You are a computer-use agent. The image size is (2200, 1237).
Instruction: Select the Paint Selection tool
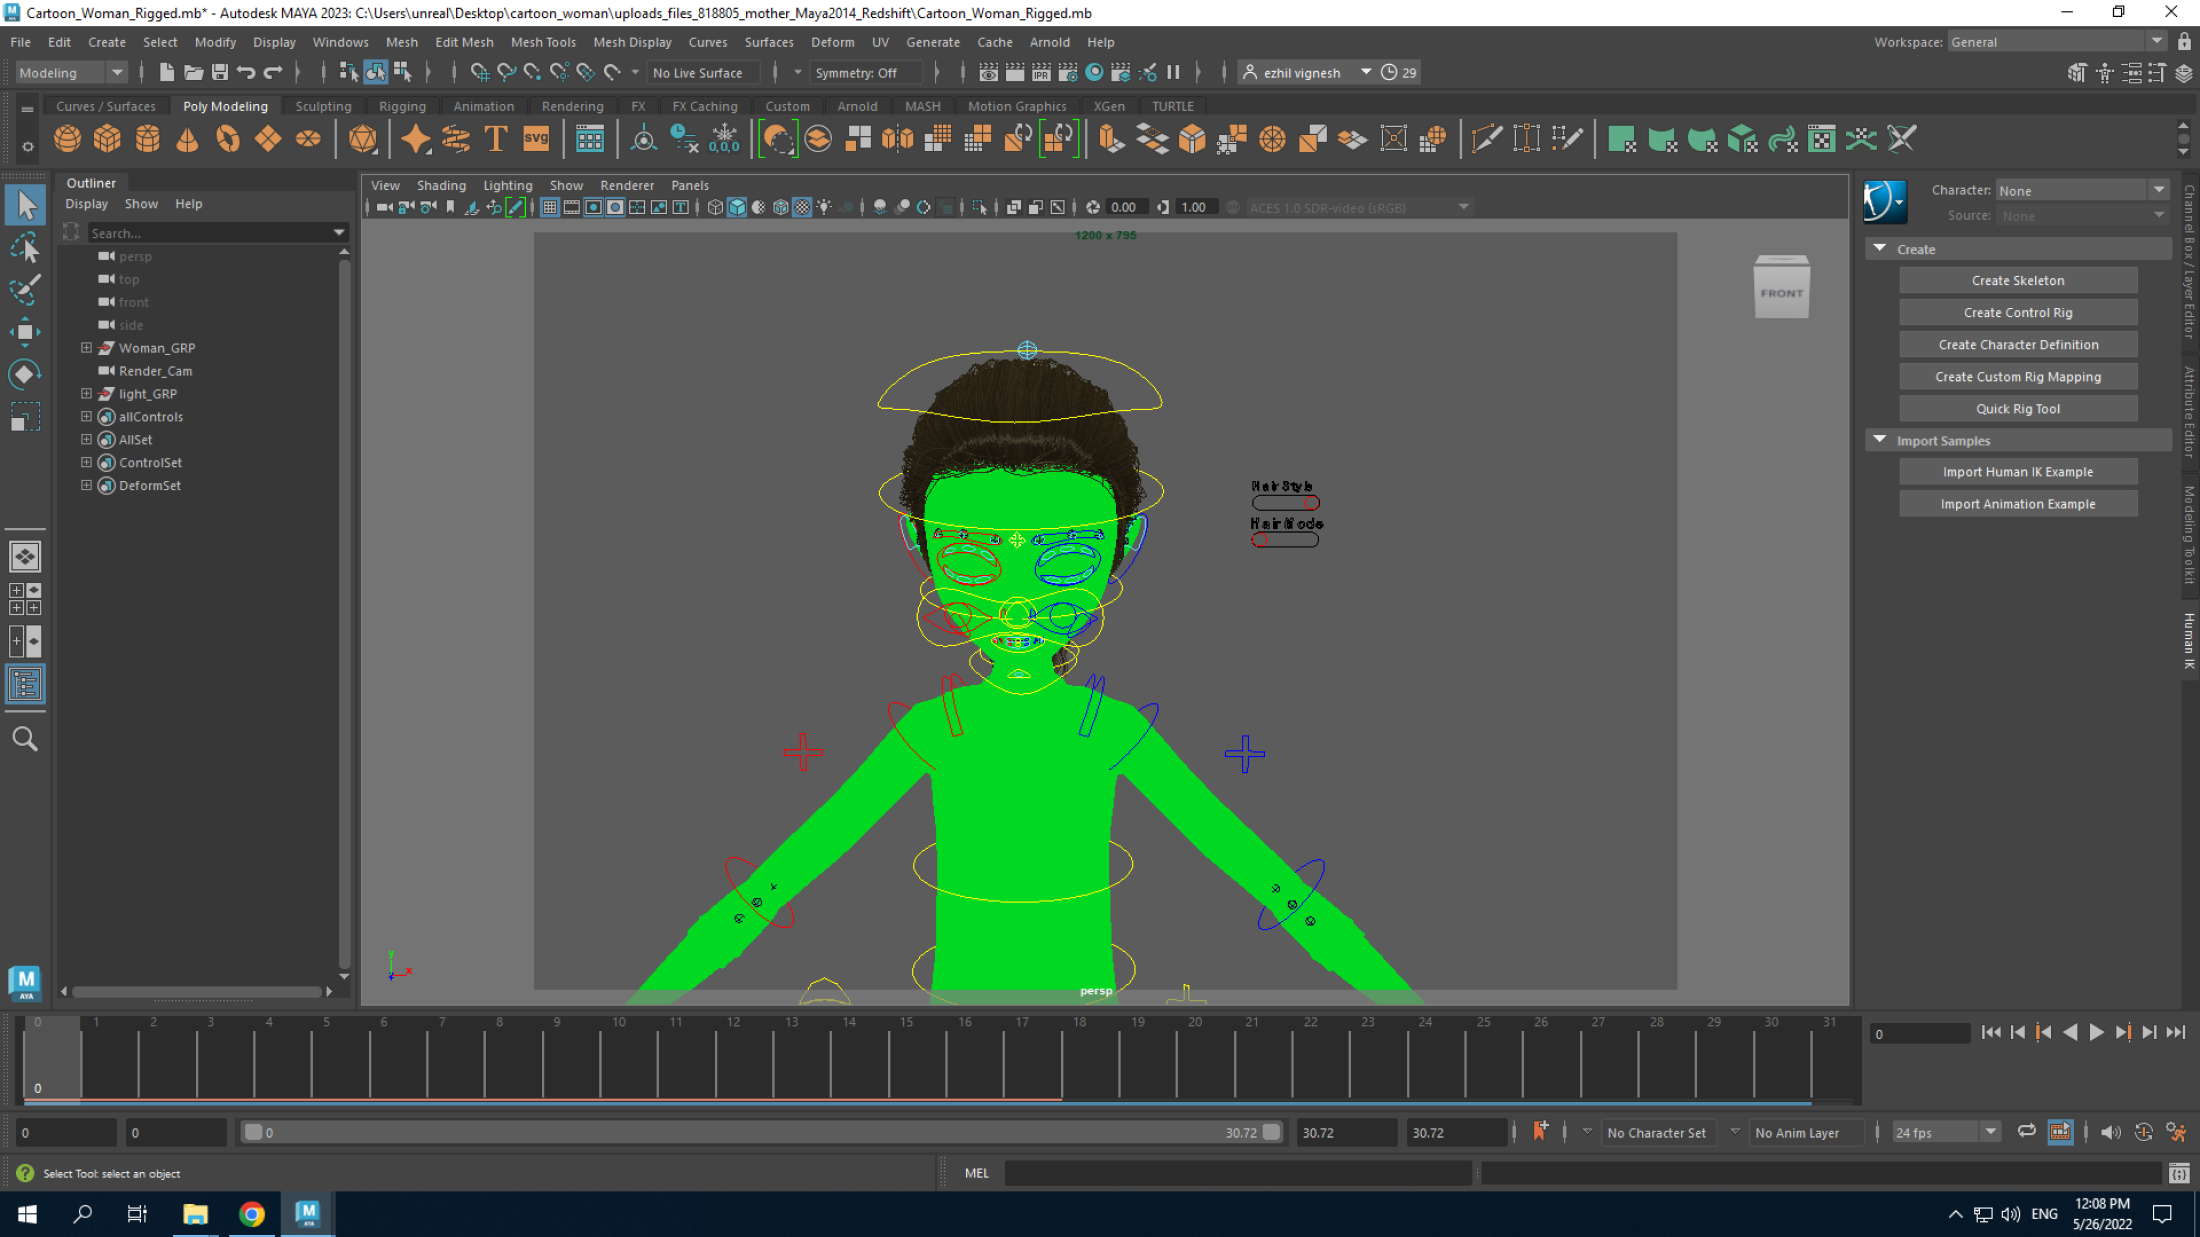(x=25, y=289)
